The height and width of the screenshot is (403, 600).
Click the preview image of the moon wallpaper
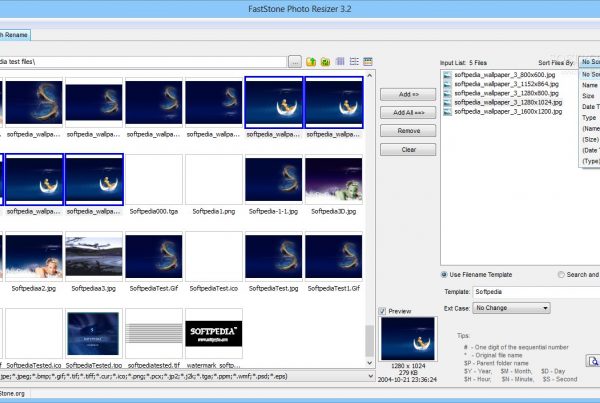point(408,339)
